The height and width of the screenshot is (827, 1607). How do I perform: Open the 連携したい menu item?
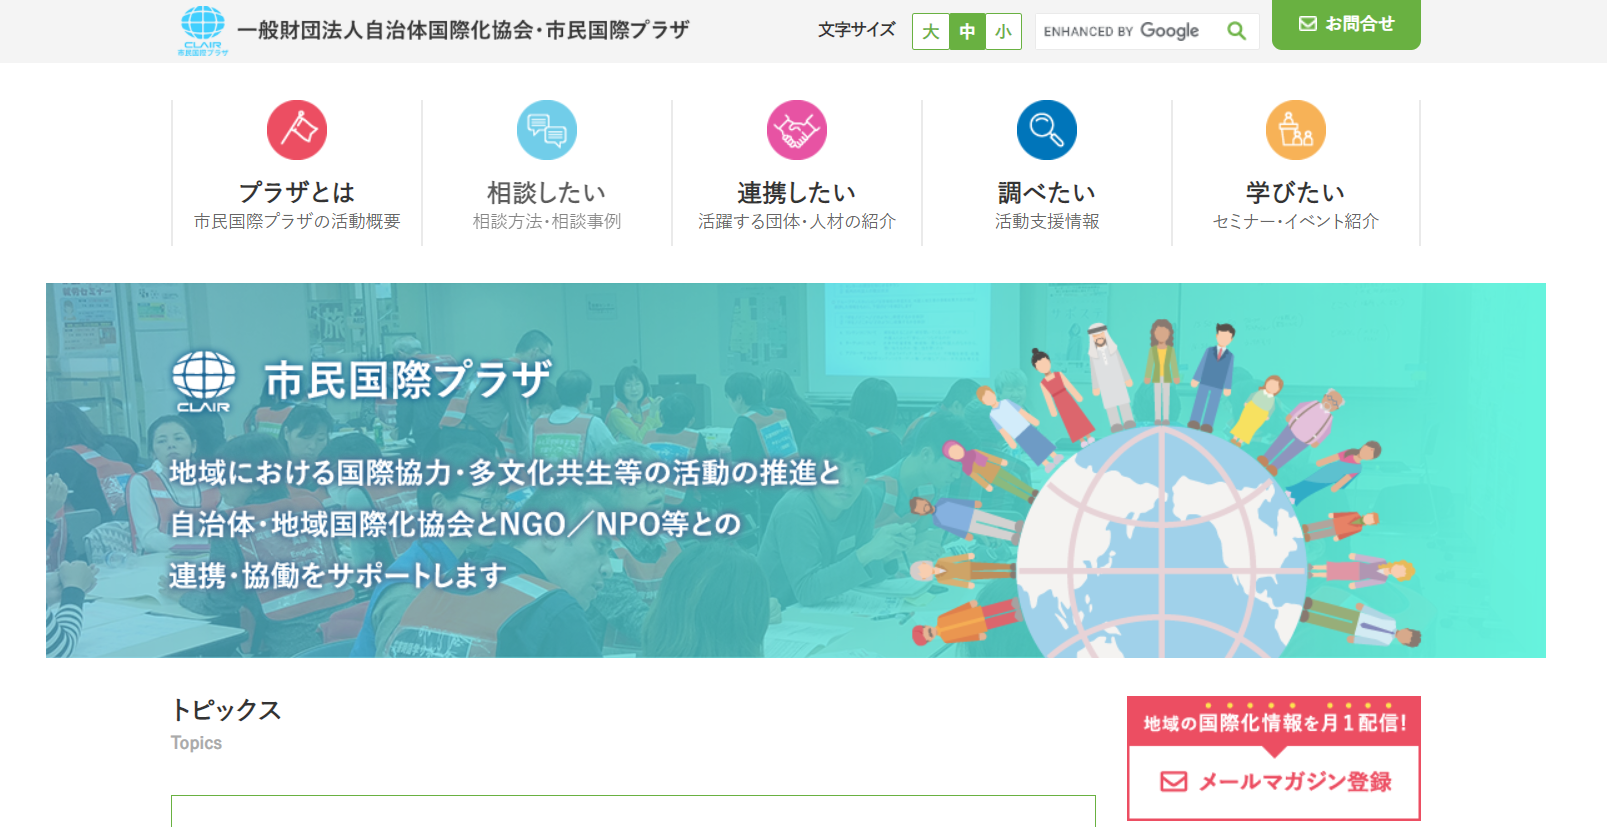[797, 173]
